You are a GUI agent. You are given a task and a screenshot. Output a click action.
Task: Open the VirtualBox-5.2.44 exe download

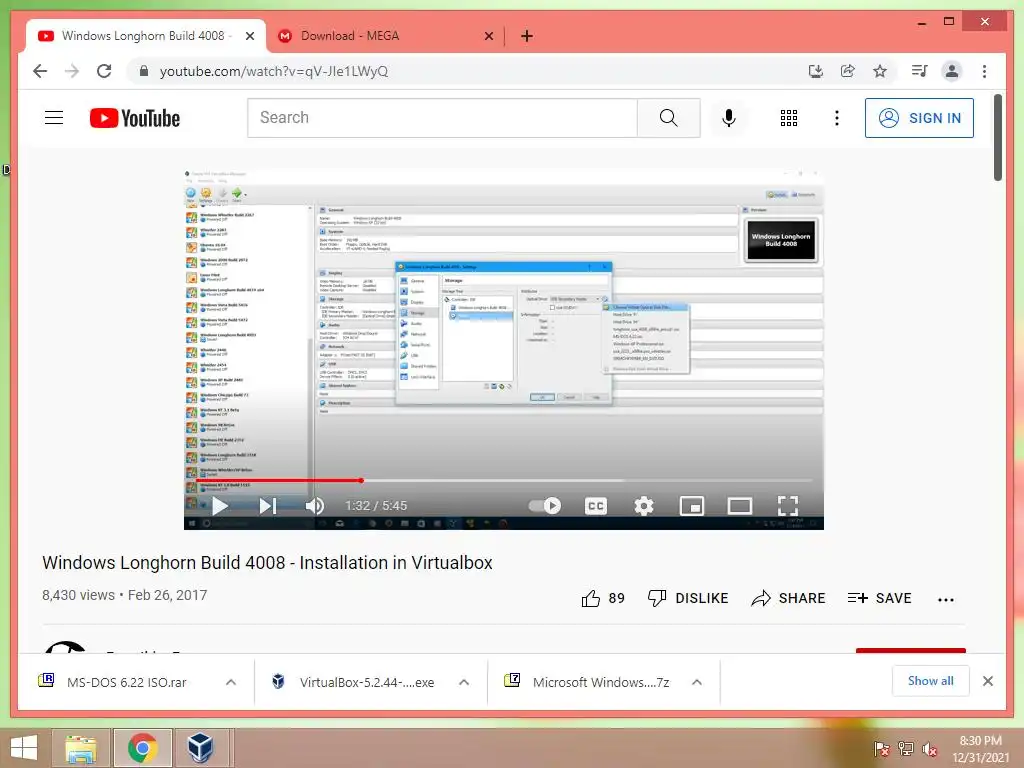click(x=353, y=682)
